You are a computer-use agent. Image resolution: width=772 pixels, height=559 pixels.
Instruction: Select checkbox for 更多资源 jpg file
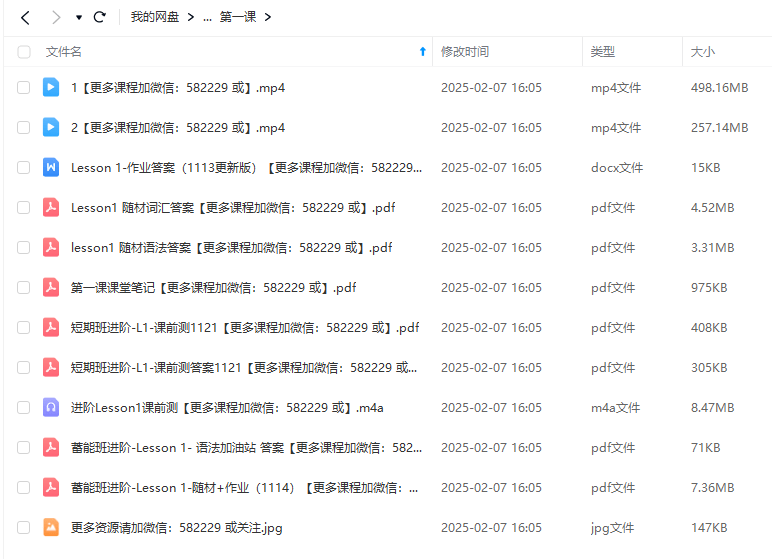point(24,527)
